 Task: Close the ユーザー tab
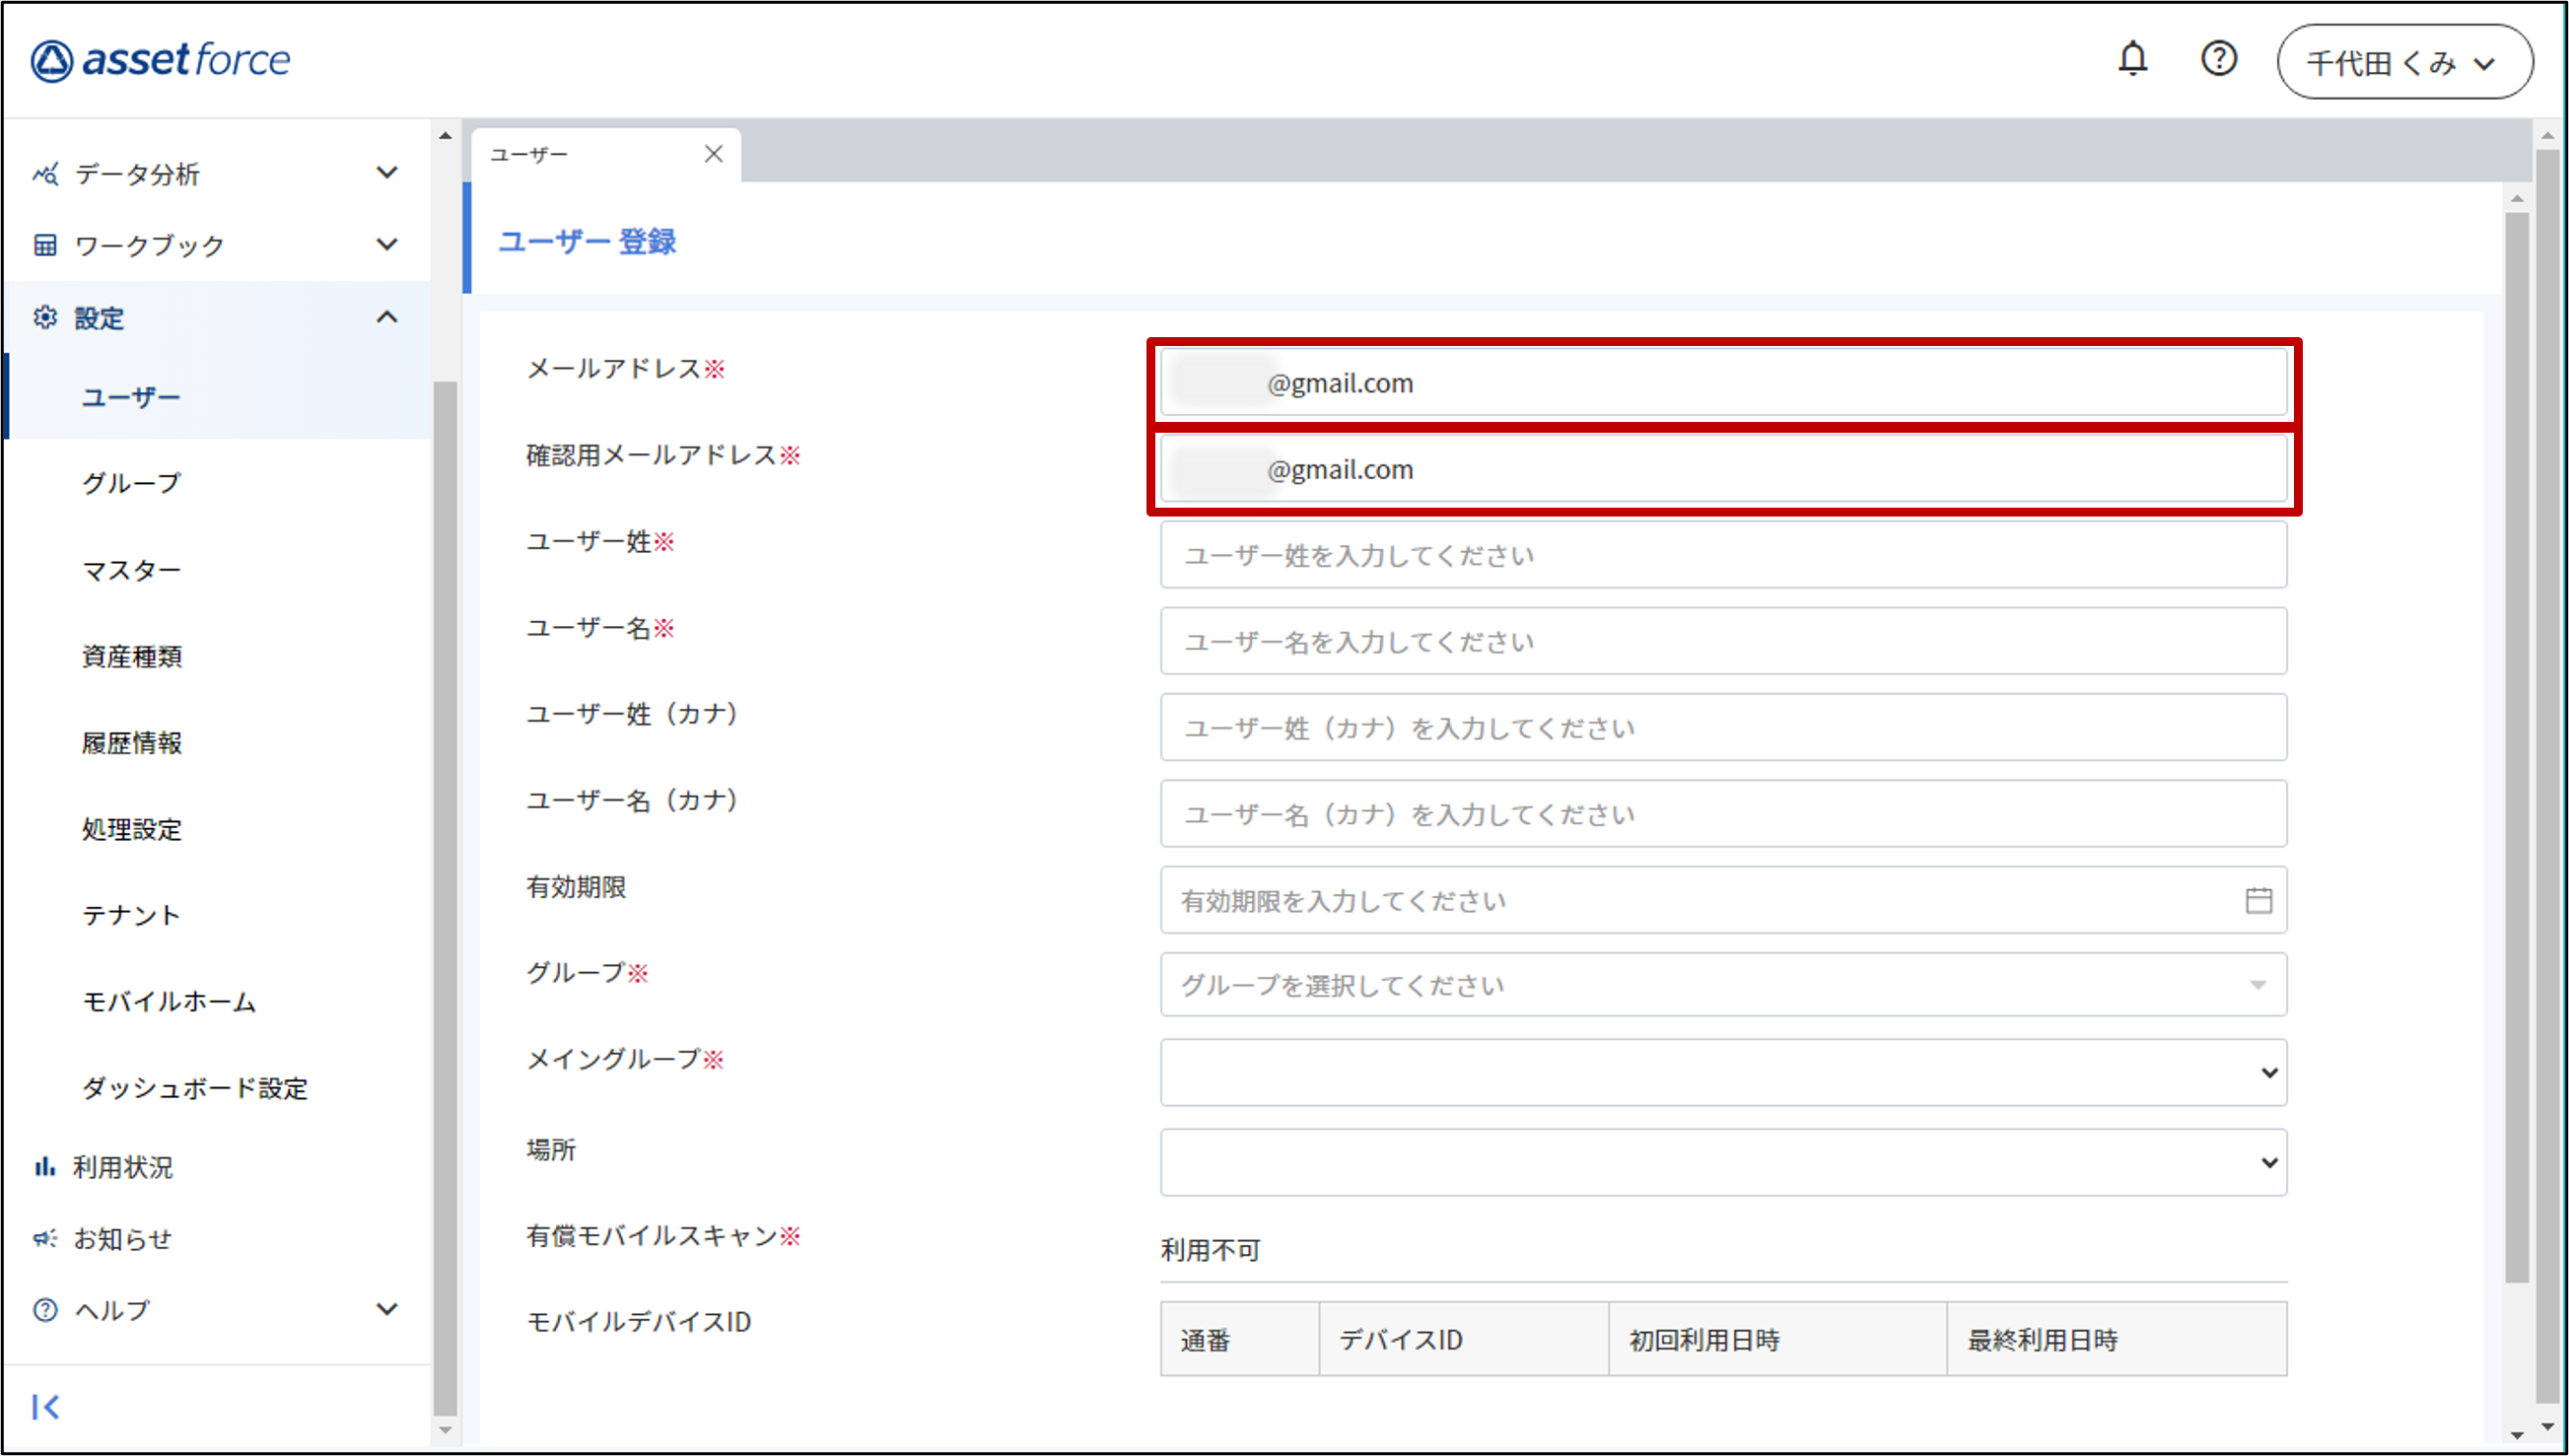click(713, 154)
